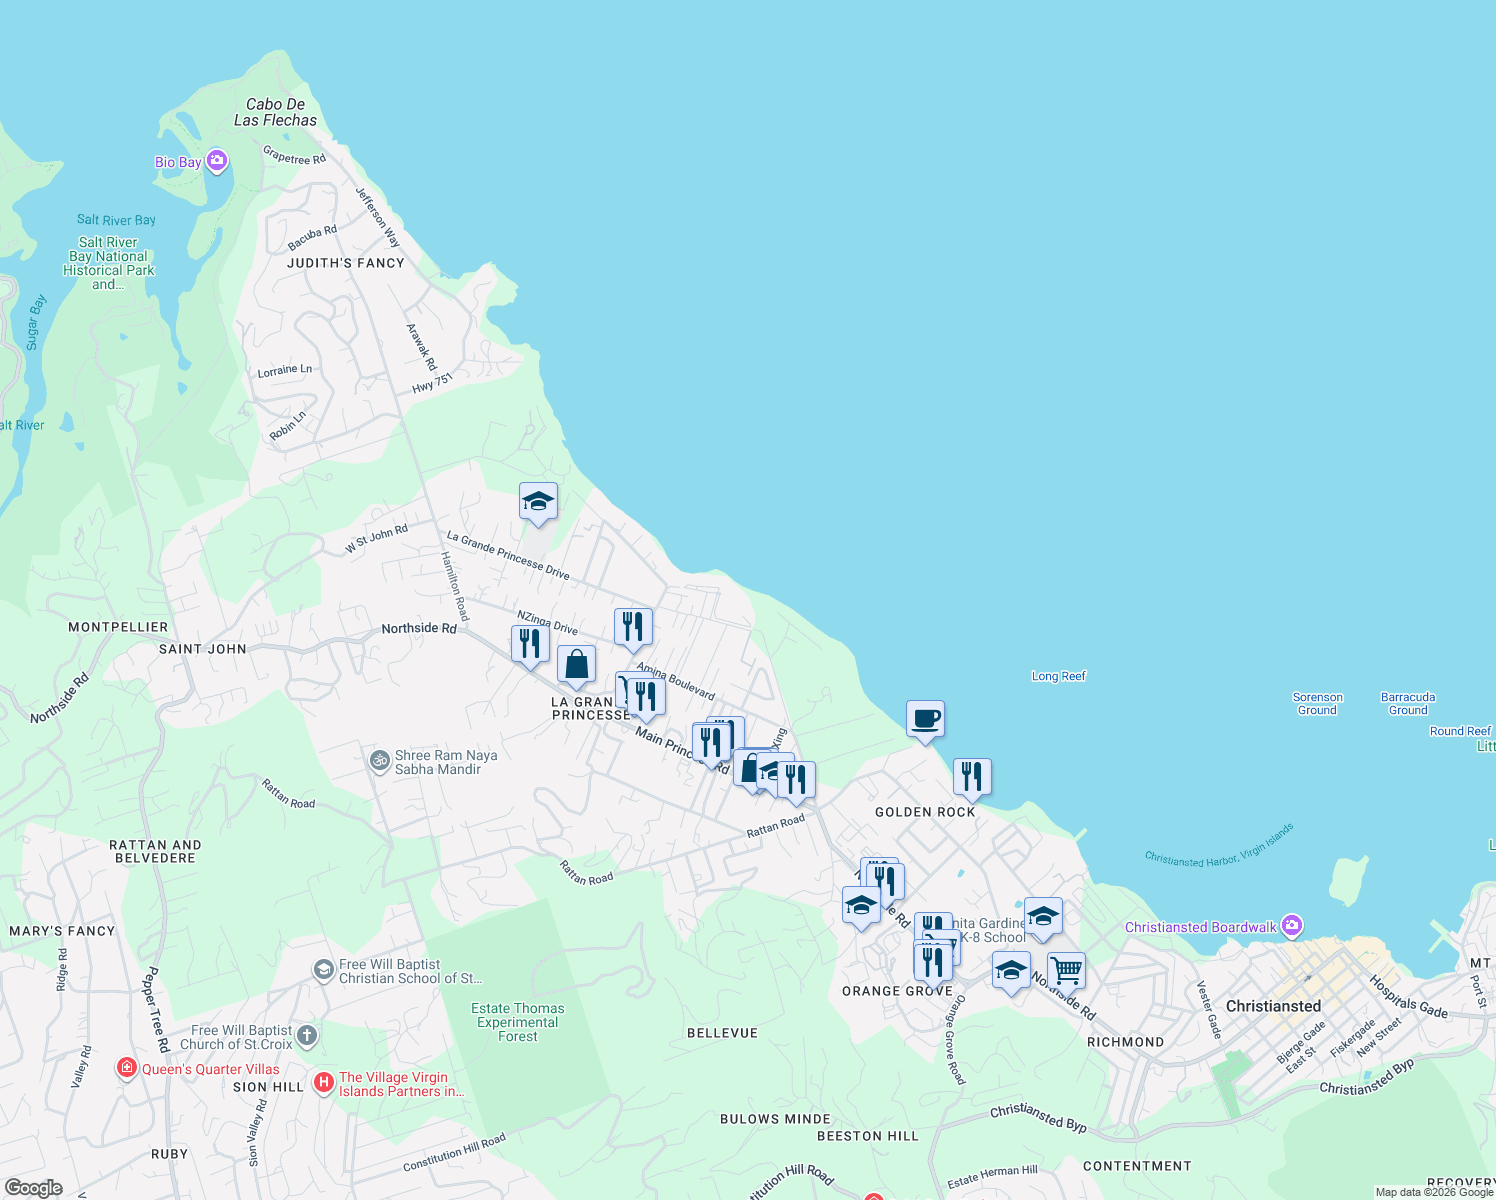
Task: Select the Orange Grove neighborhood label
Action: tap(897, 991)
